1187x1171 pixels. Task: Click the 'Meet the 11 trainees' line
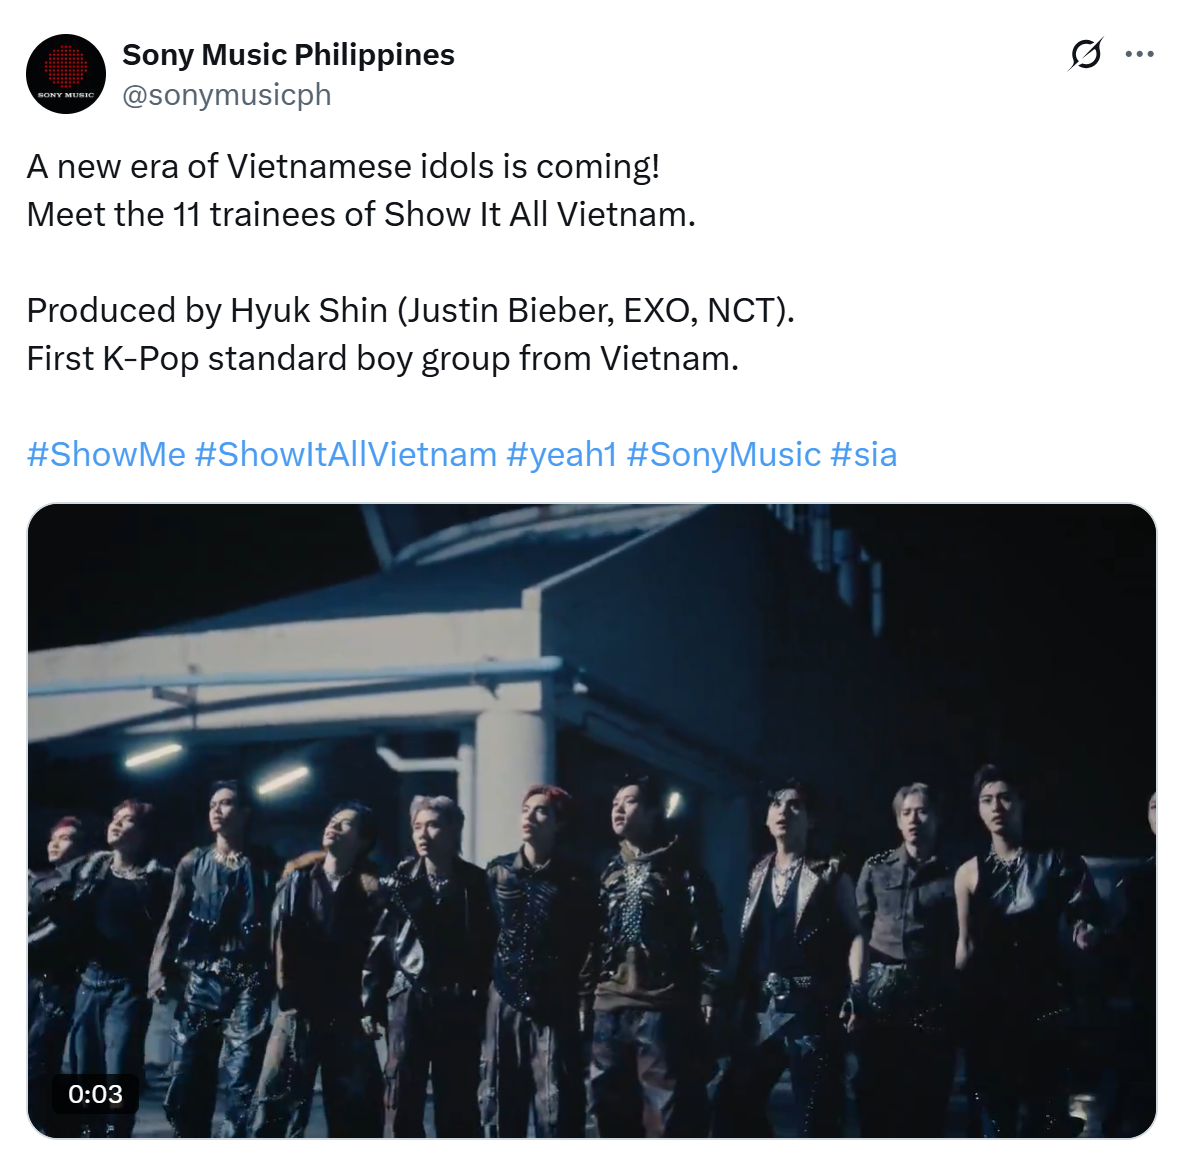(361, 214)
